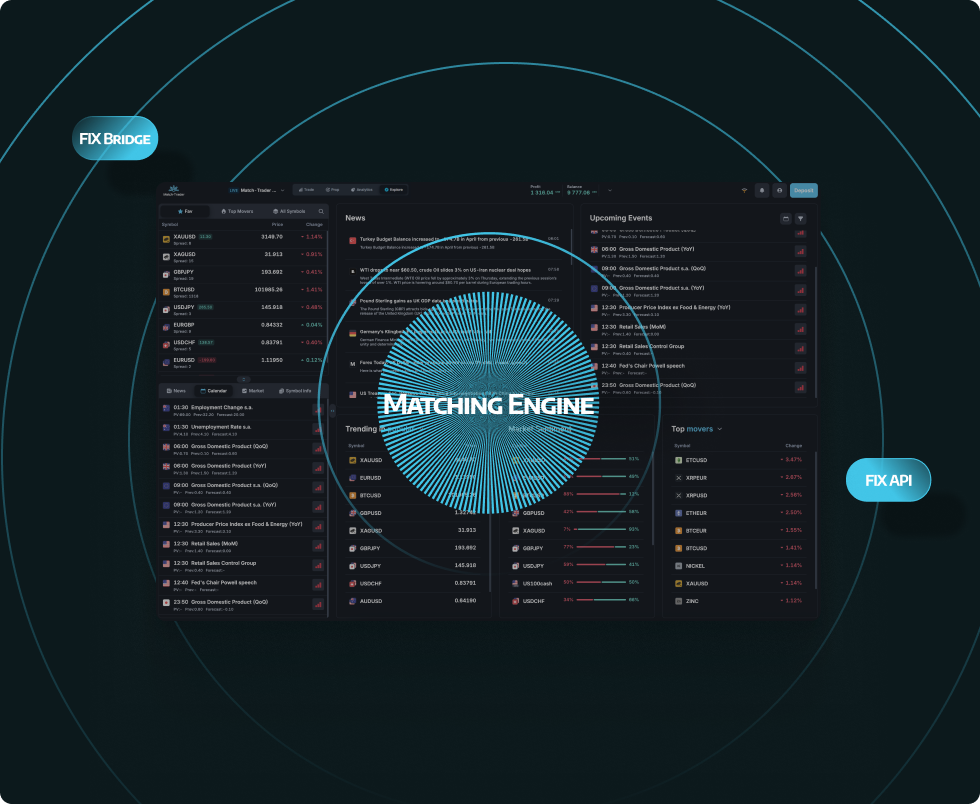Open the calendar icon in Upcoming Events

[x=785, y=218]
